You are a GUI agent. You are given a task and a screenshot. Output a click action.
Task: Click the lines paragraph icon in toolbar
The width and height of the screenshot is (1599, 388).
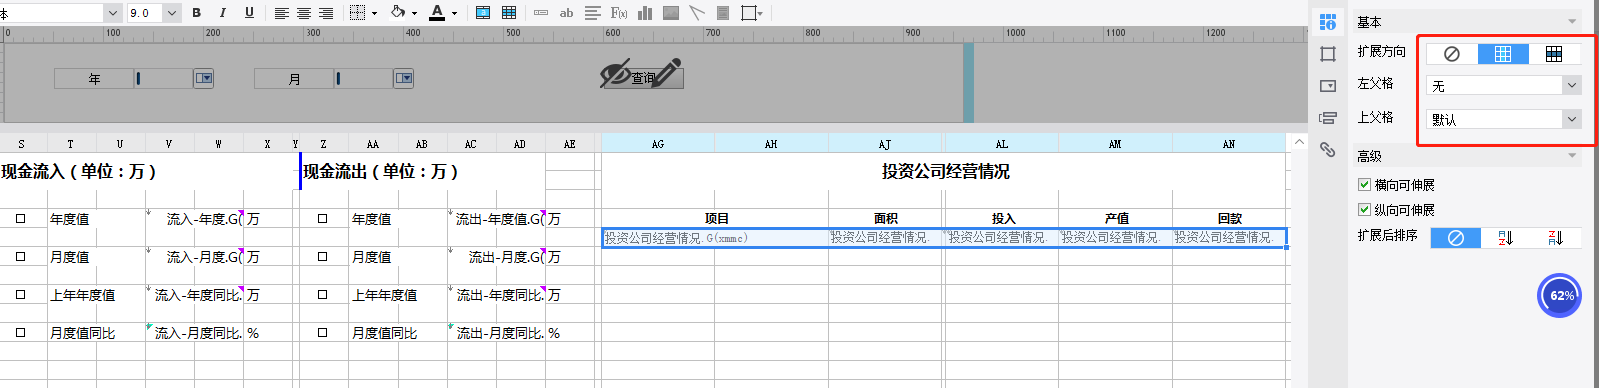pos(593,13)
